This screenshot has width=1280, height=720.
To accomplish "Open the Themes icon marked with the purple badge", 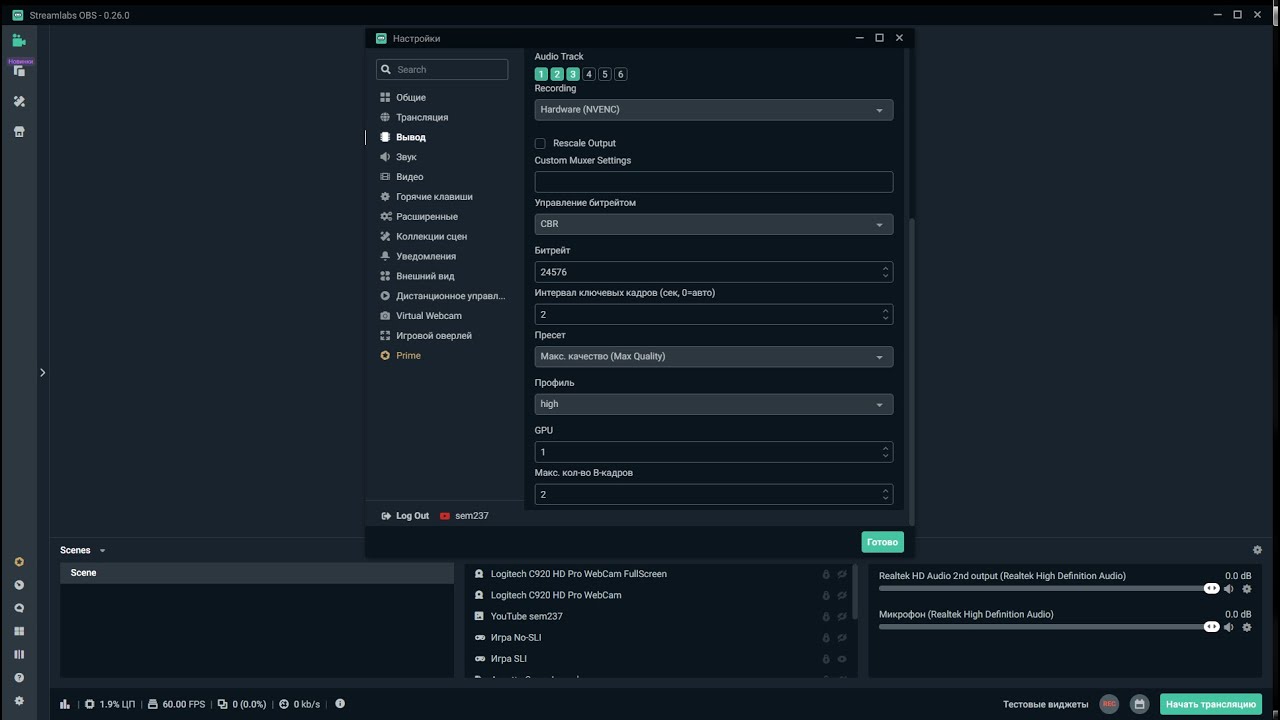I will click(19, 70).
